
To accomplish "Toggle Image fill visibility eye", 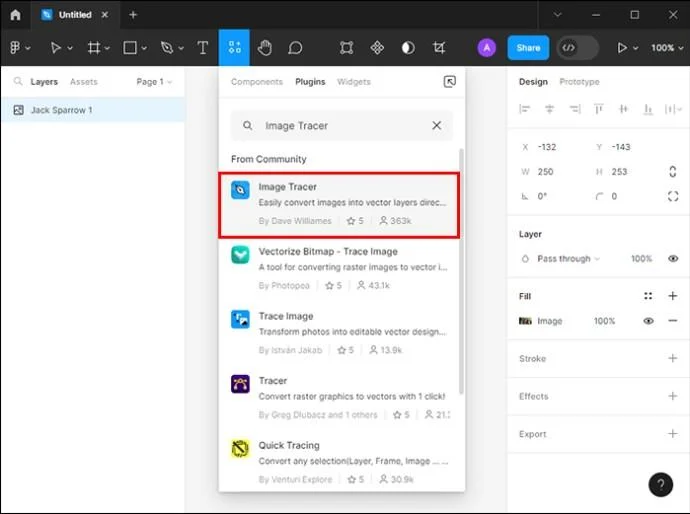I will pyautogui.click(x=648, y=321).
